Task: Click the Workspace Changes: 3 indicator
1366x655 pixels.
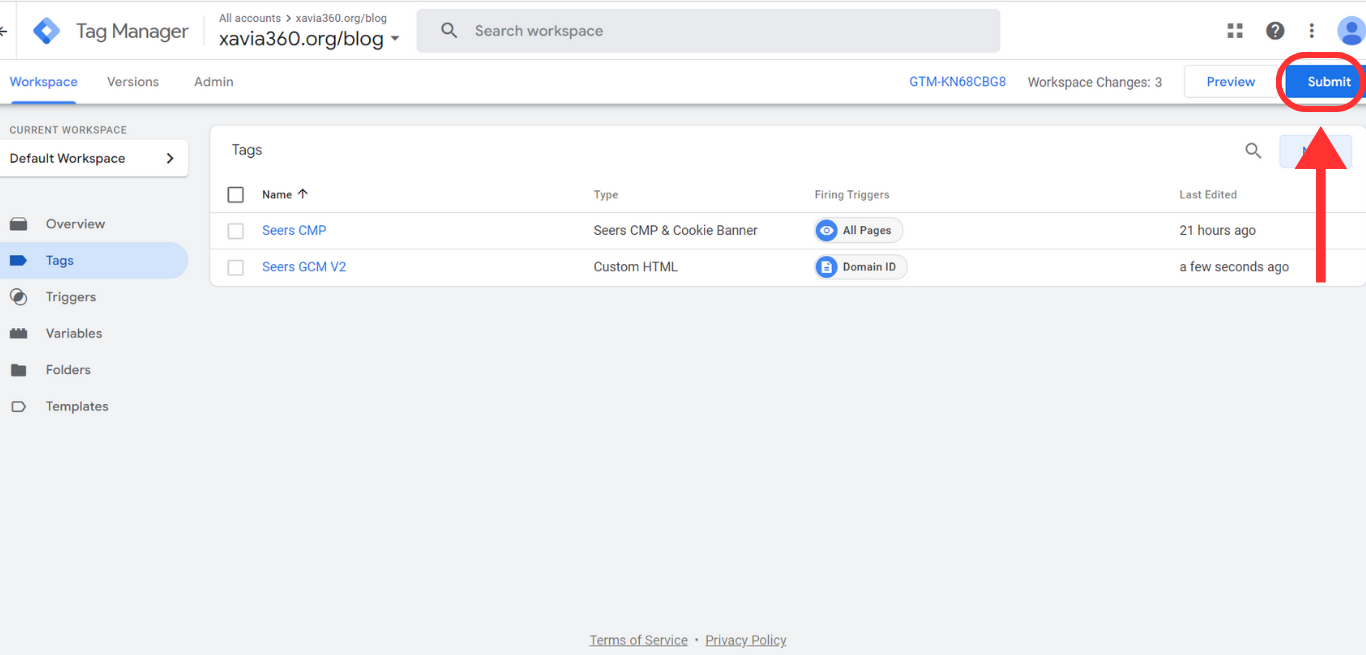Action: click(1094, 82)
